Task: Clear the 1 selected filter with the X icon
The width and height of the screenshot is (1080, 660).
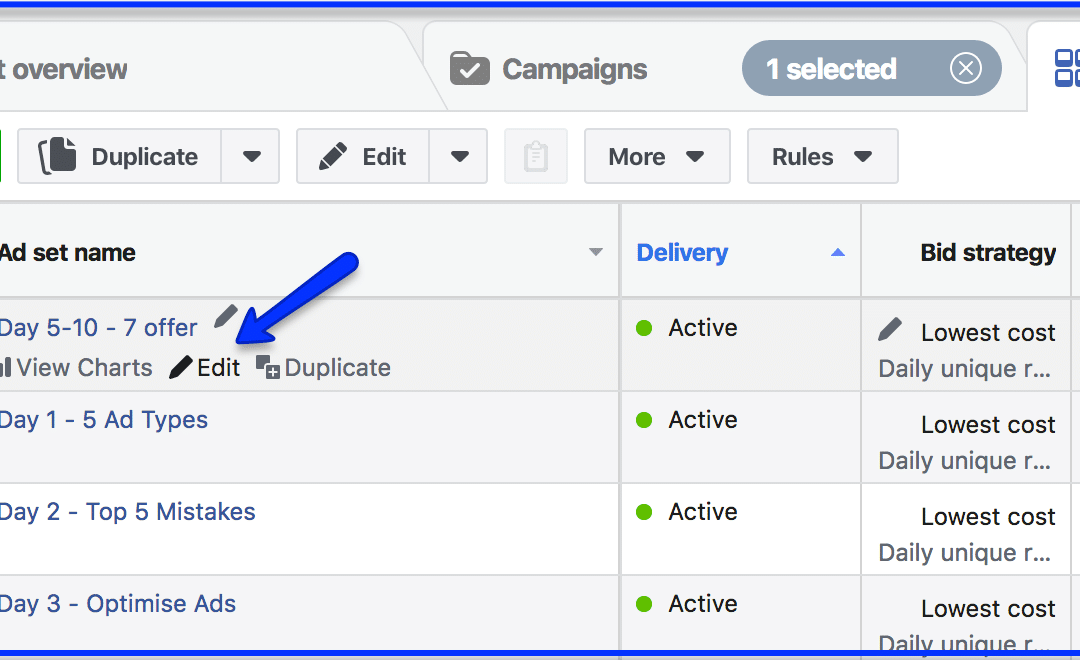Action: [966, 68]
